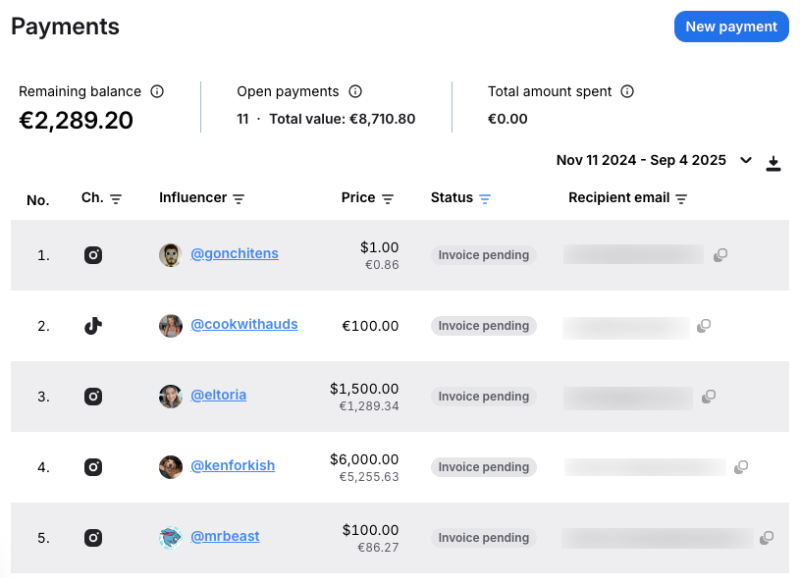
Task: Copy recipient email for @mrbeast
Action: (766, 538)
